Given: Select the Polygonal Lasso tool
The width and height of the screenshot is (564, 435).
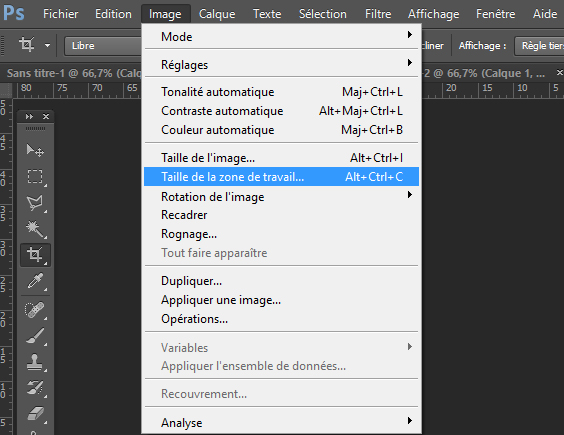Looking at the screenshot, I should point(35,203).
